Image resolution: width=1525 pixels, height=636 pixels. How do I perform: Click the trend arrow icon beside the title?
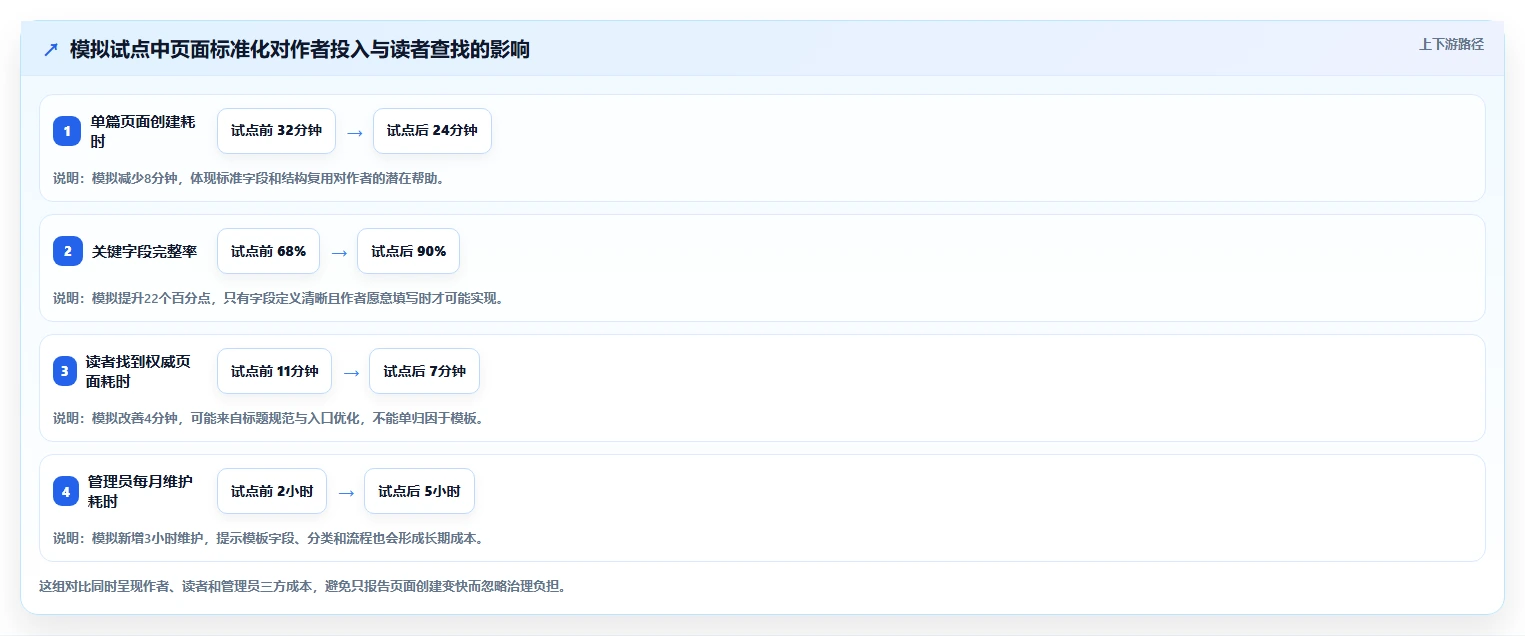click(x=51, y=49)
